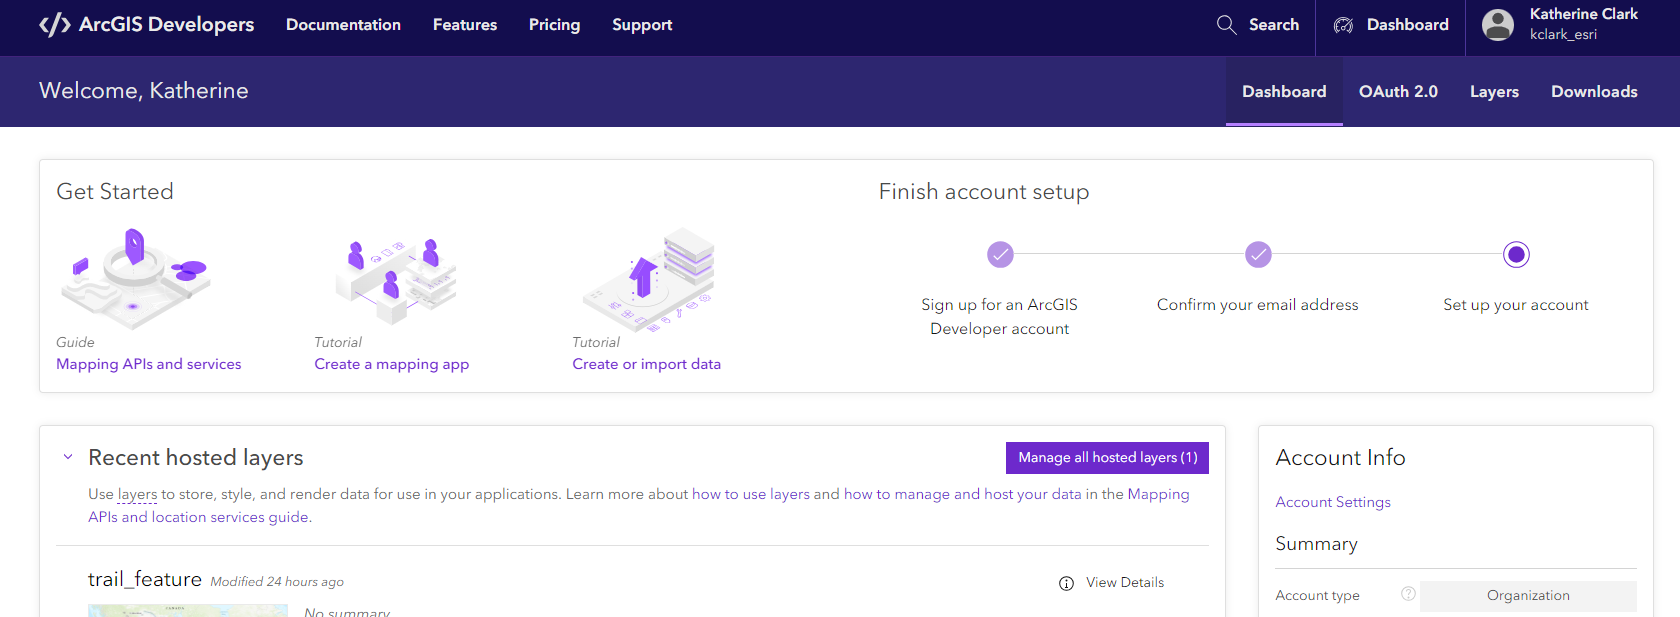
Task: Click Manage all hosted layers button
Action: [1107, 457]
